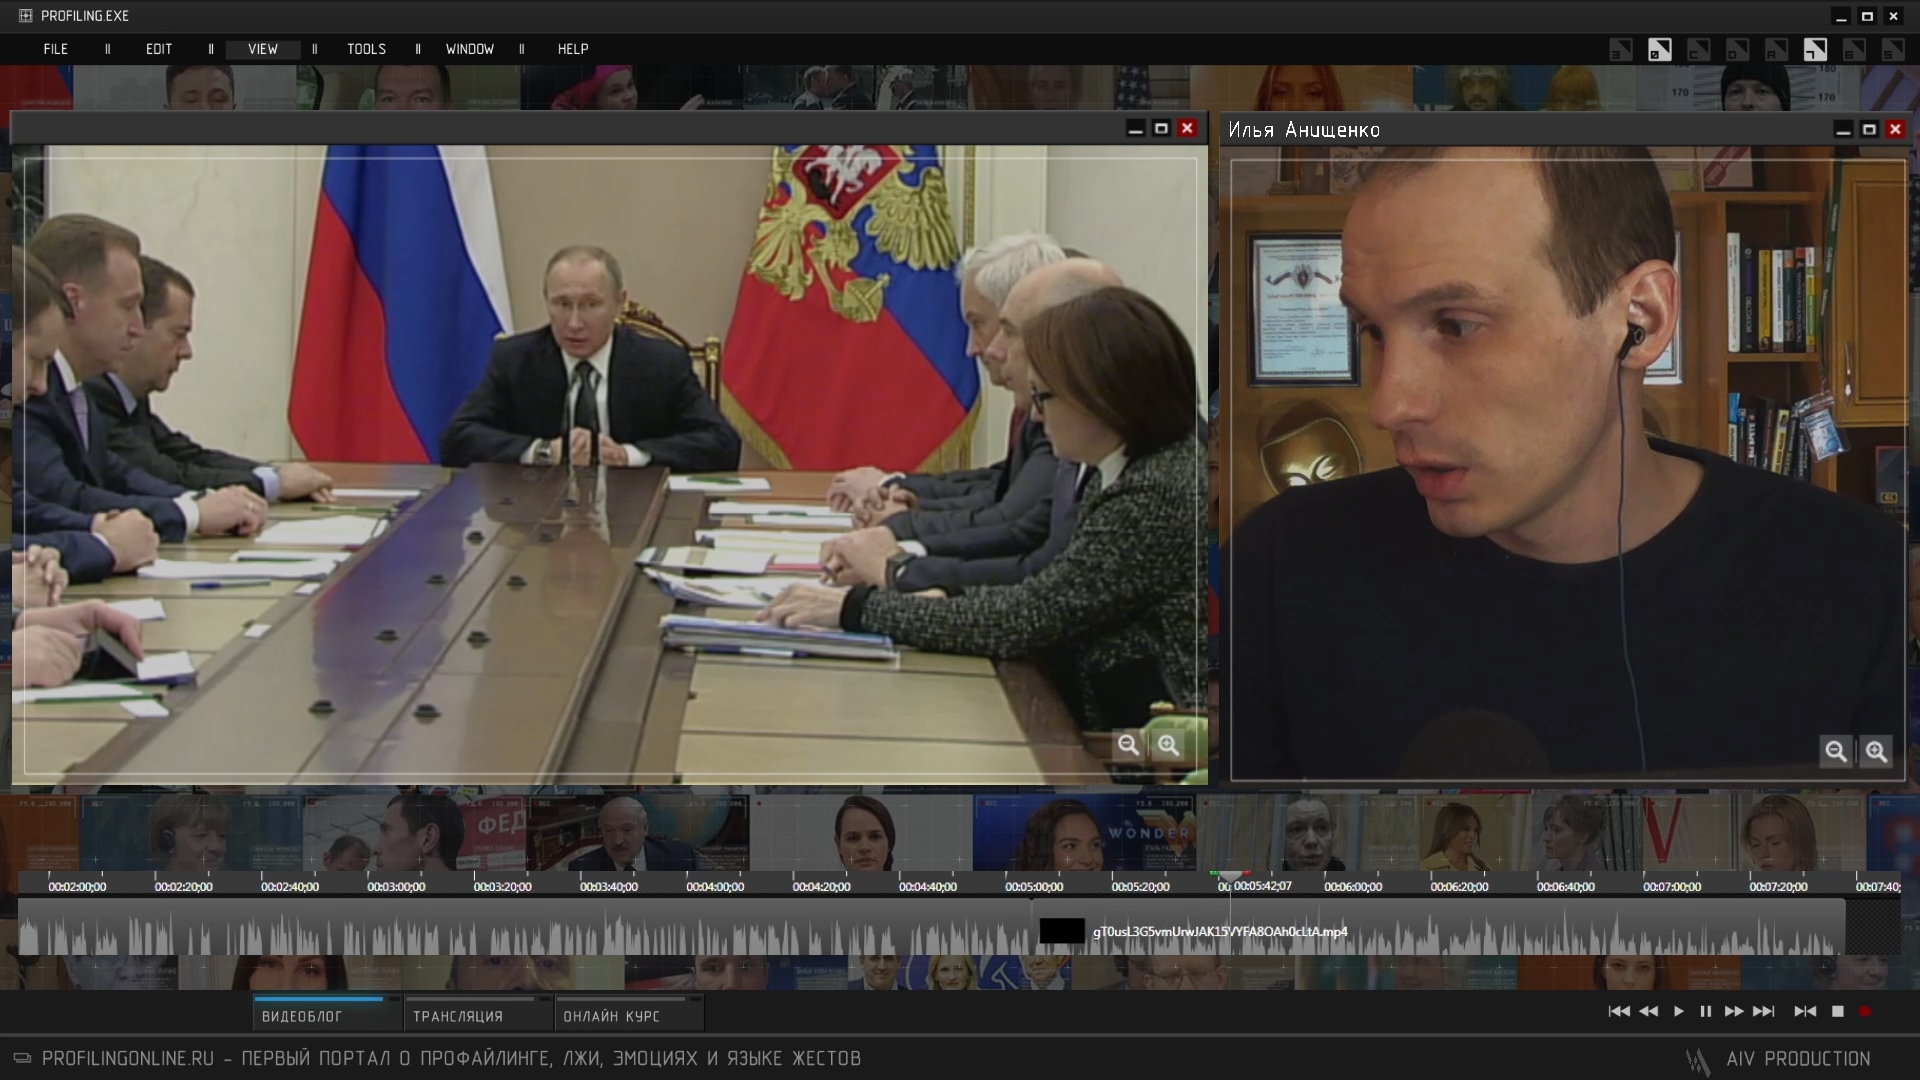The width and height of the screenshot is (1920, 1080).
Task: Open the FILE menu
Action: pos(56,49)
